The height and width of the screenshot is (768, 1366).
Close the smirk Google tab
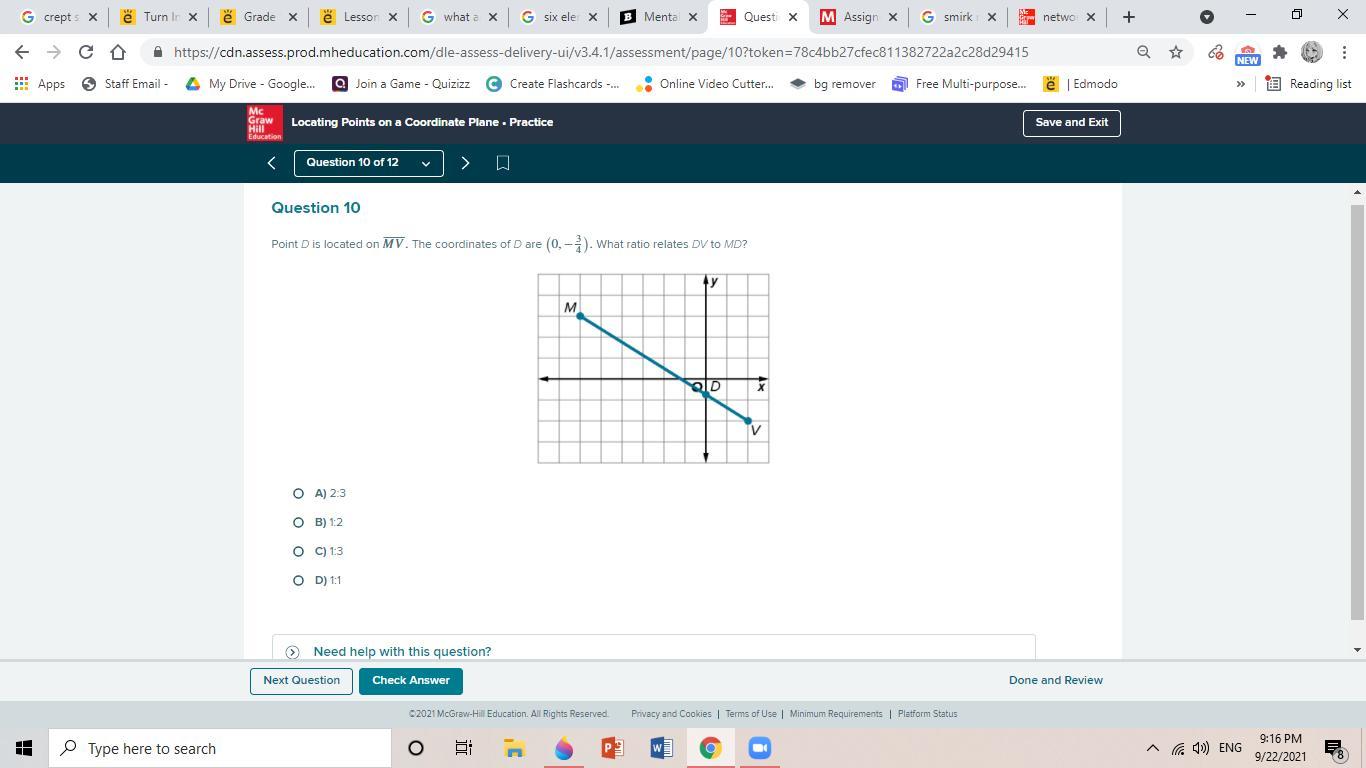pos(992,17)
